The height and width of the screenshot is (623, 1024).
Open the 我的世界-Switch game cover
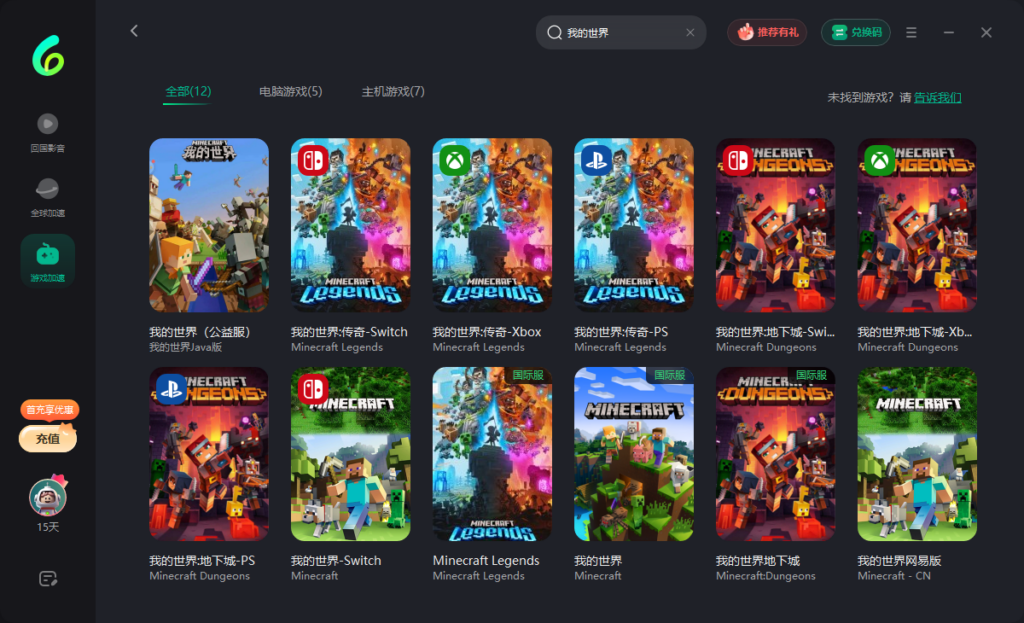pyautogui.click(x=351, y=454)
